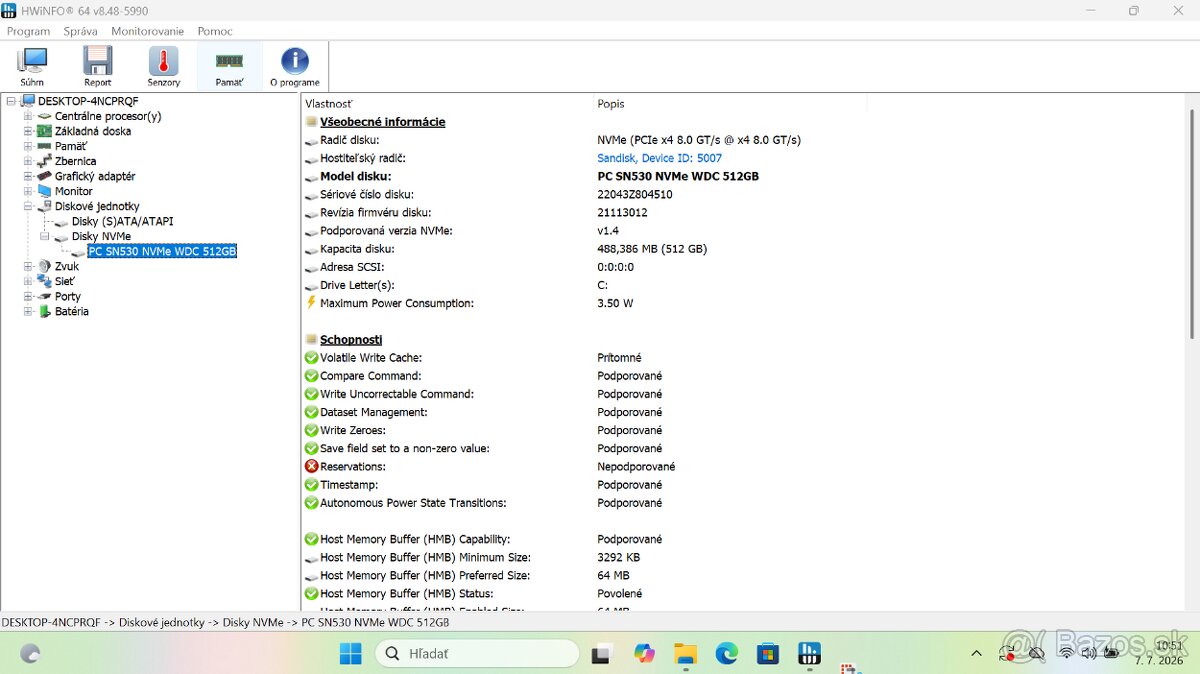Click the green check beside Compare Command
The width and height of the screenshot is (1200, 674).
[x=311, y=376]
